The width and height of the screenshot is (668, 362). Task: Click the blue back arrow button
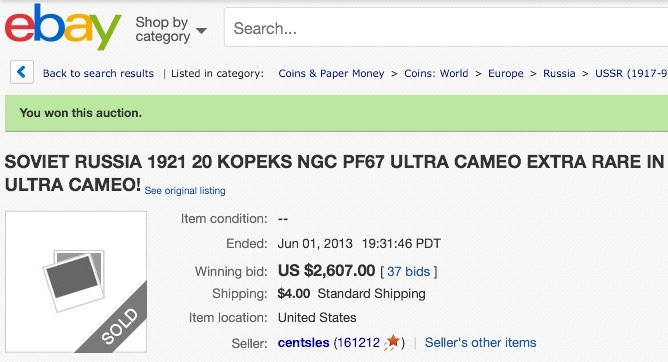[22, 72]
